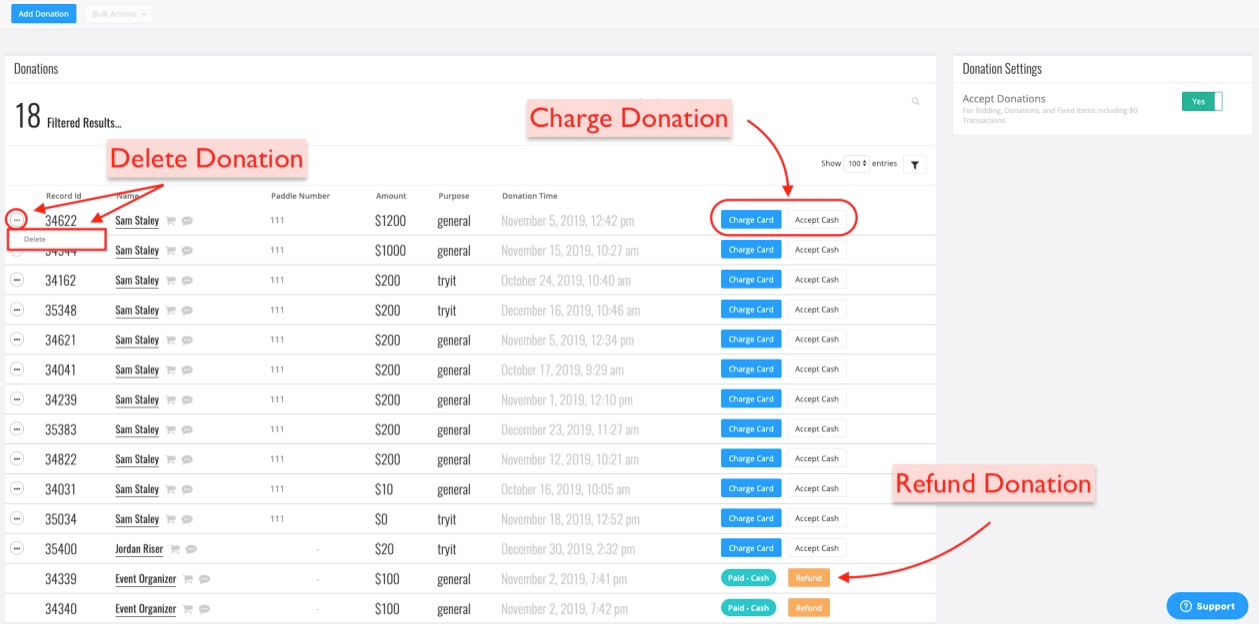1259x624 pixels.
Task: Click Charge Card for the $1000 donation
Action: [751, 250]
